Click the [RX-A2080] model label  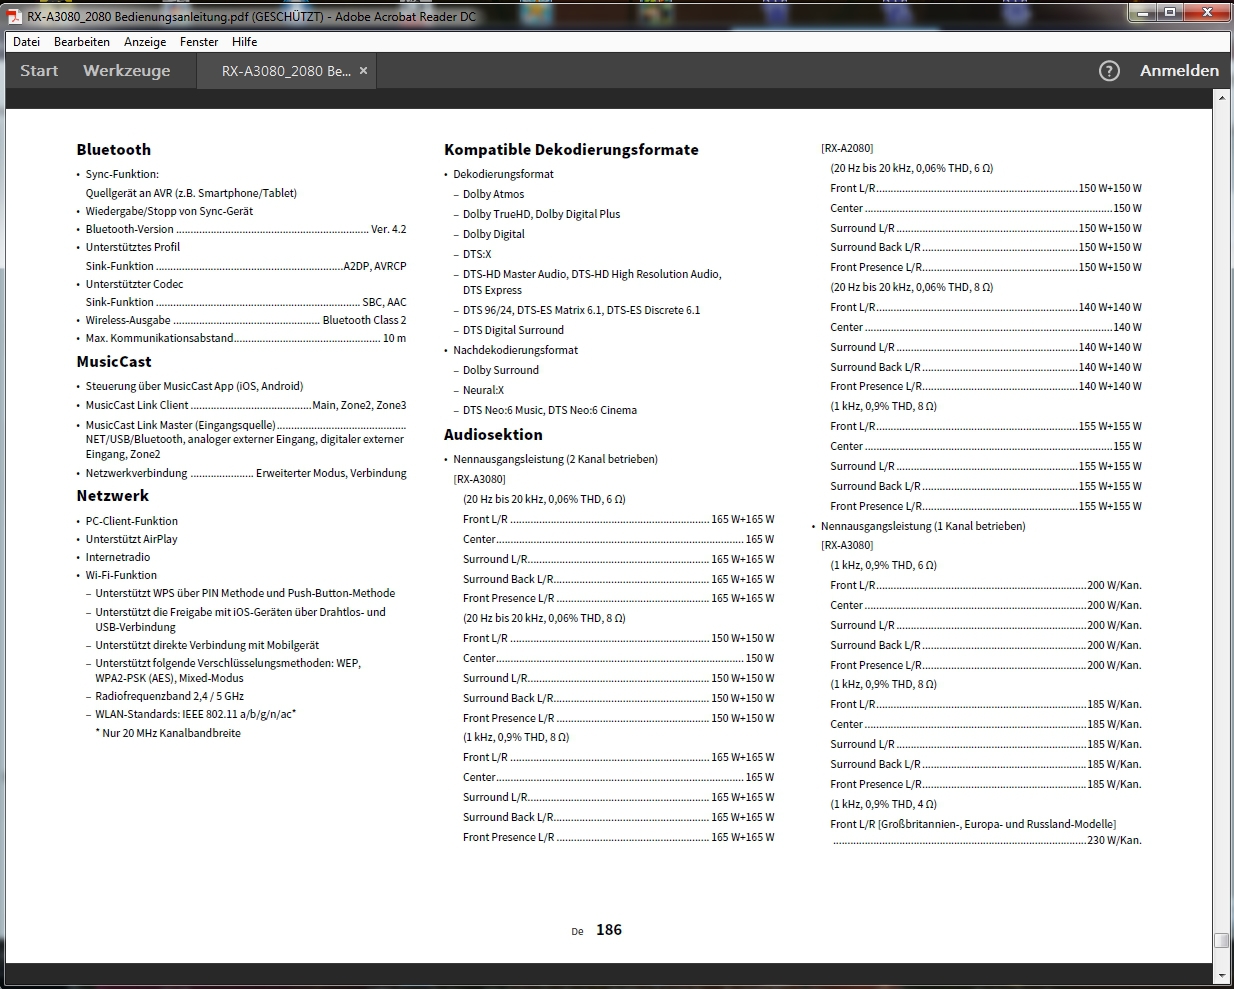point(847,148)
